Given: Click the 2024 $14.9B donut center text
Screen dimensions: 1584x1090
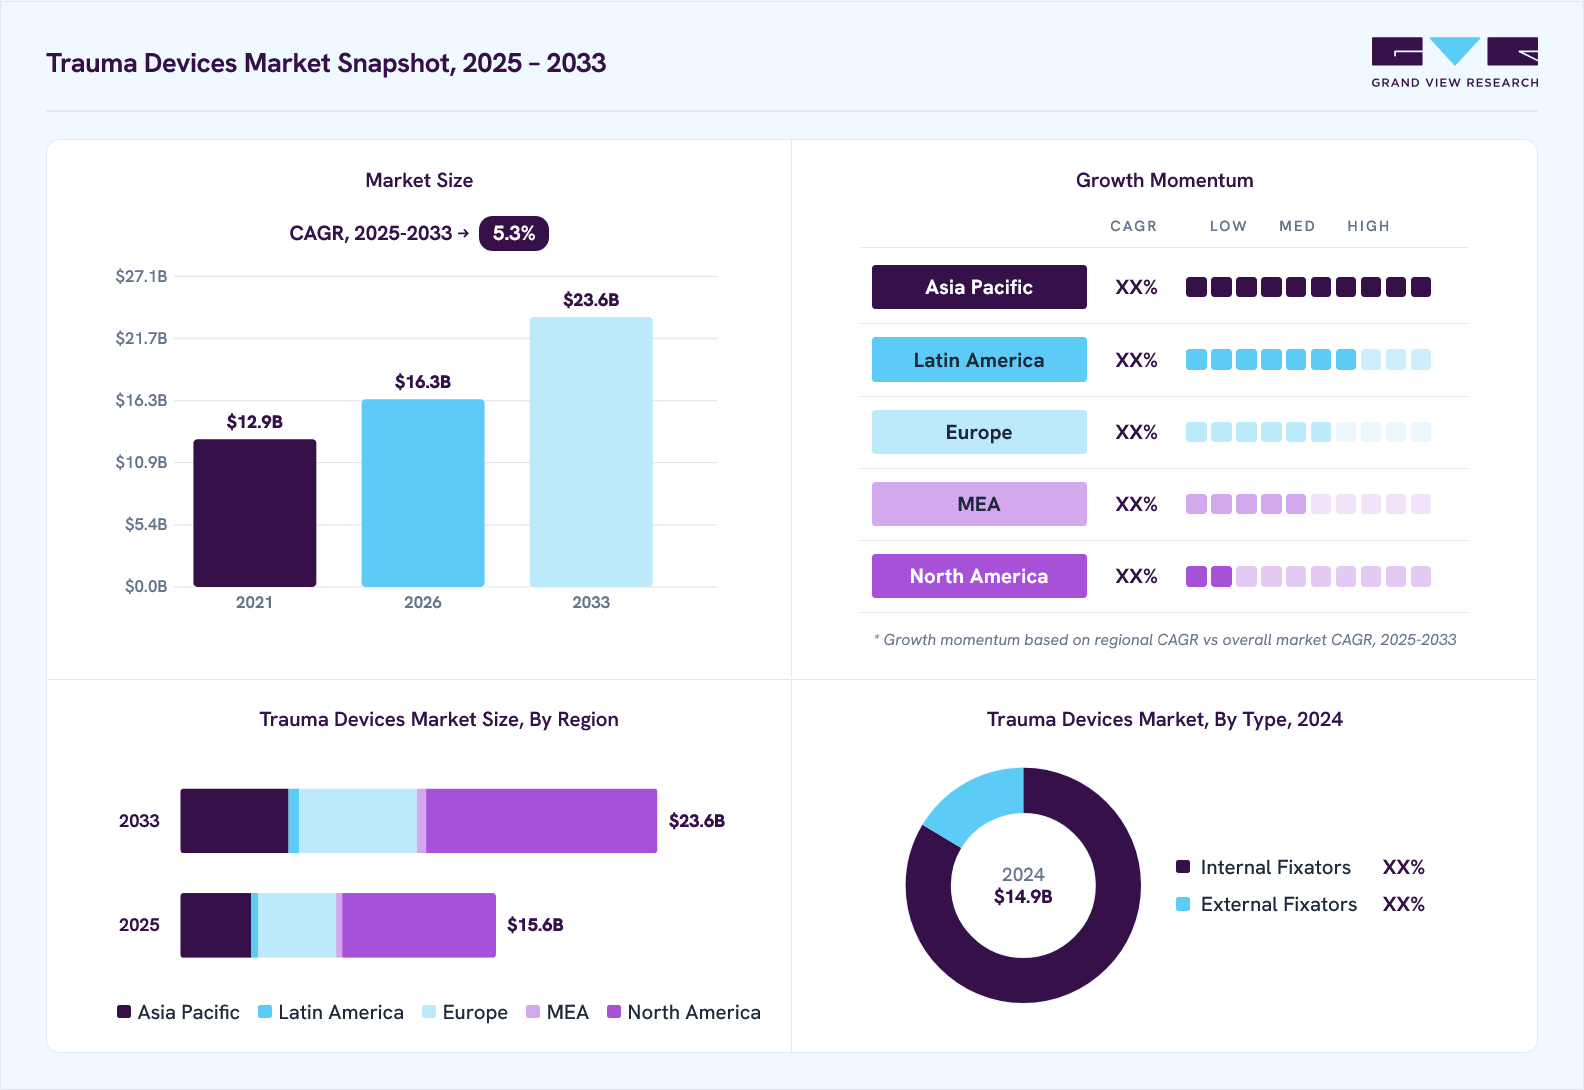Looking at the screenshot, I should (1023, 885).
